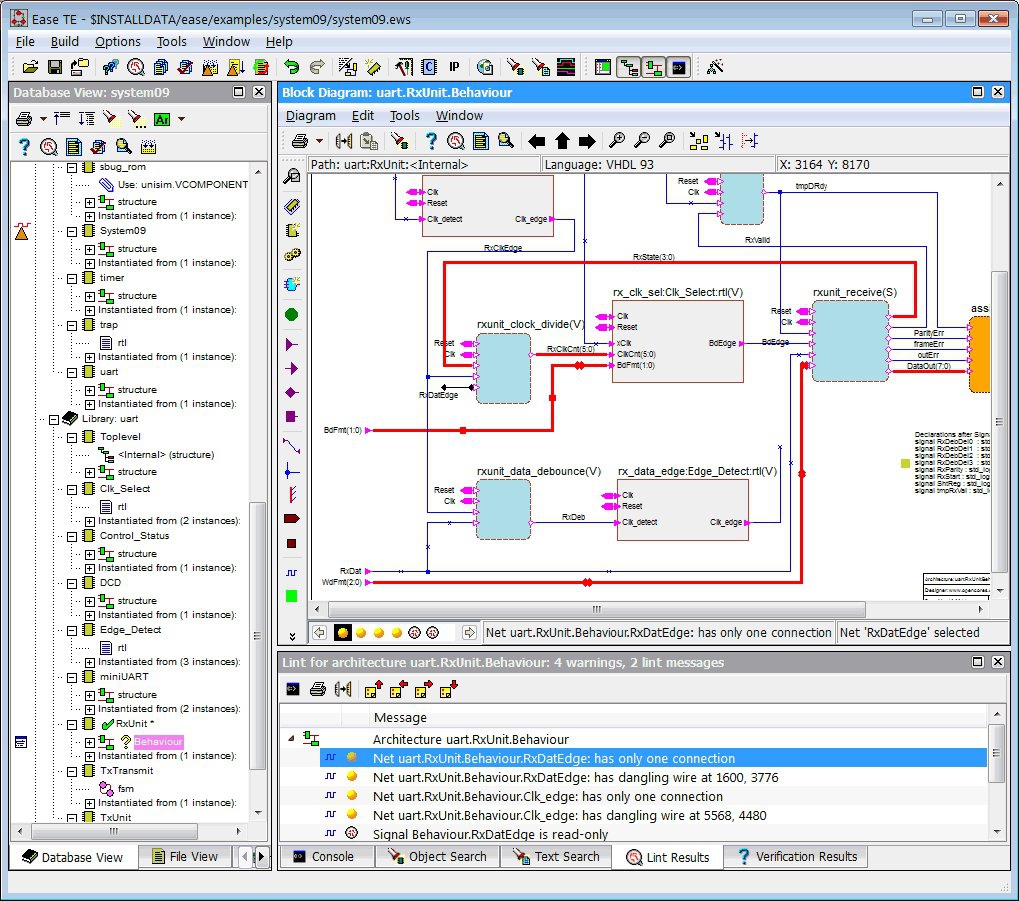
Task: Toggle the console window button in main toolbar
Action: coord(678,67)
